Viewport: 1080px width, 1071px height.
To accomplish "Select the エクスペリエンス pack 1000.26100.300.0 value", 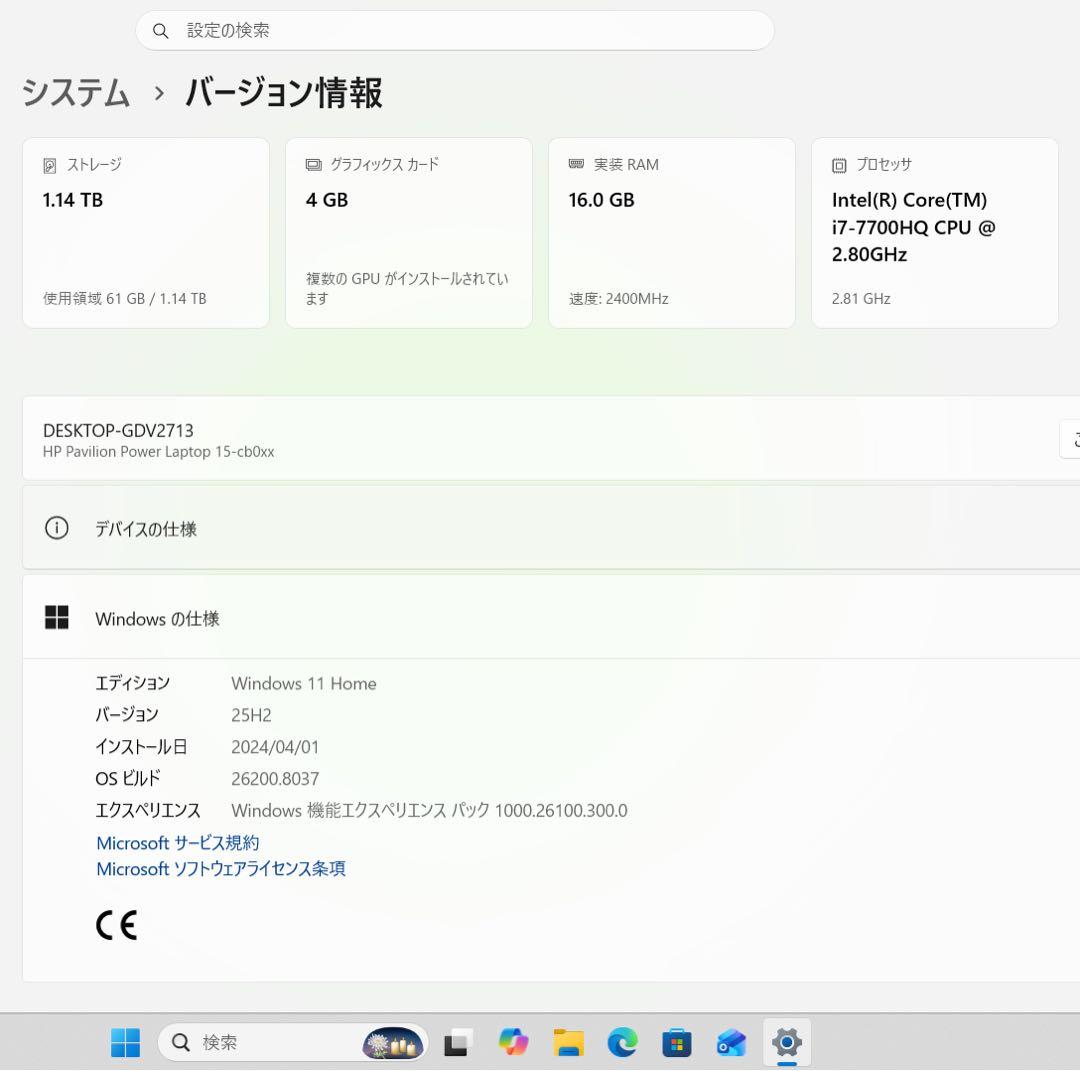I will [x=429, y=810].
